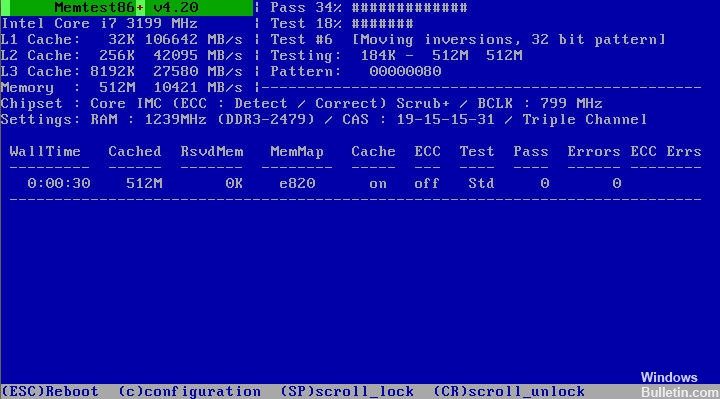Click the Test #6 Moving inversions text

pos(468,39)
